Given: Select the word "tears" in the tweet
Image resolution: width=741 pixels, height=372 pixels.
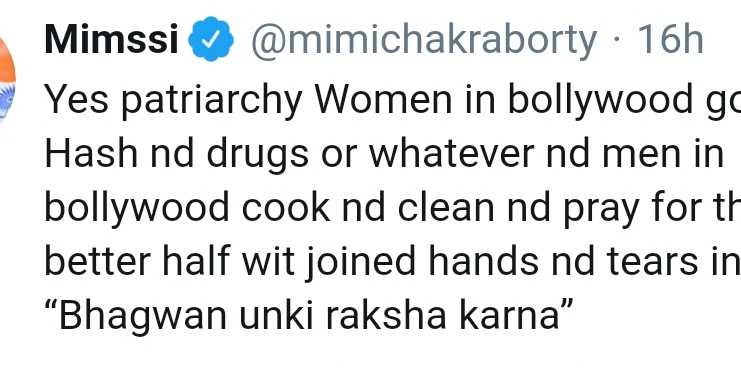Looking at the screenshot, I should click(x=653, y=261).
